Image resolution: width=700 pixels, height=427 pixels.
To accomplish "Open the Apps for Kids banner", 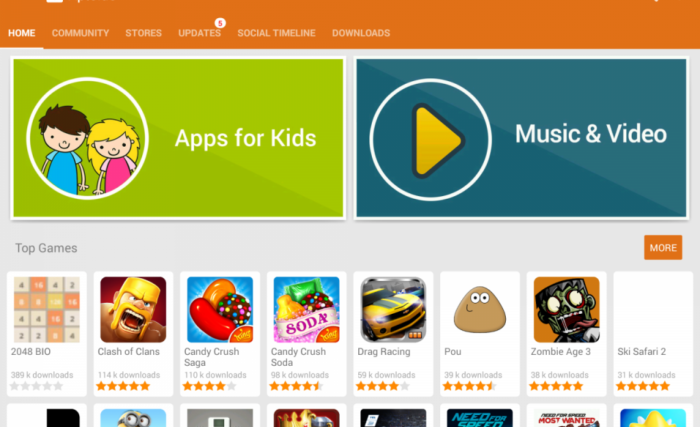I will point(178,138).
